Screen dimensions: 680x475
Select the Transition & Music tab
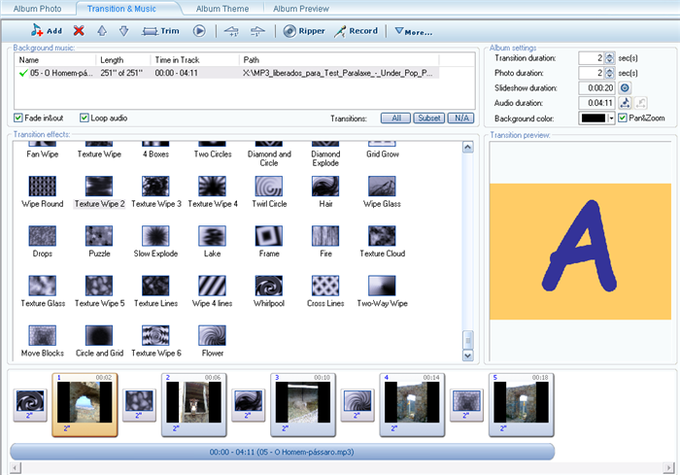point(121,9)
